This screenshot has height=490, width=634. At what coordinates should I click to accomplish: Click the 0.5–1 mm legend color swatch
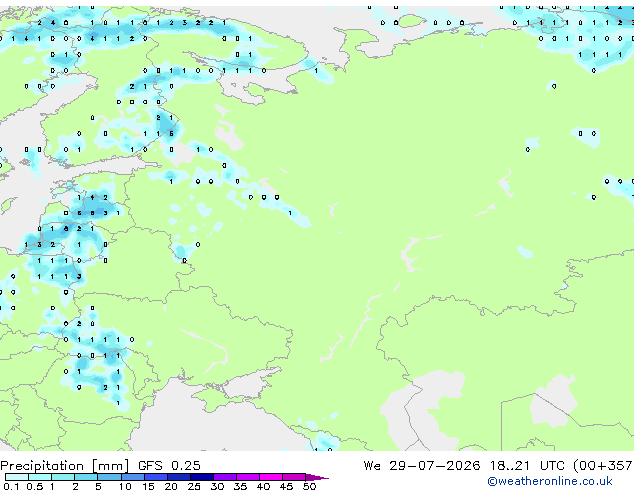tap(40, 477)
